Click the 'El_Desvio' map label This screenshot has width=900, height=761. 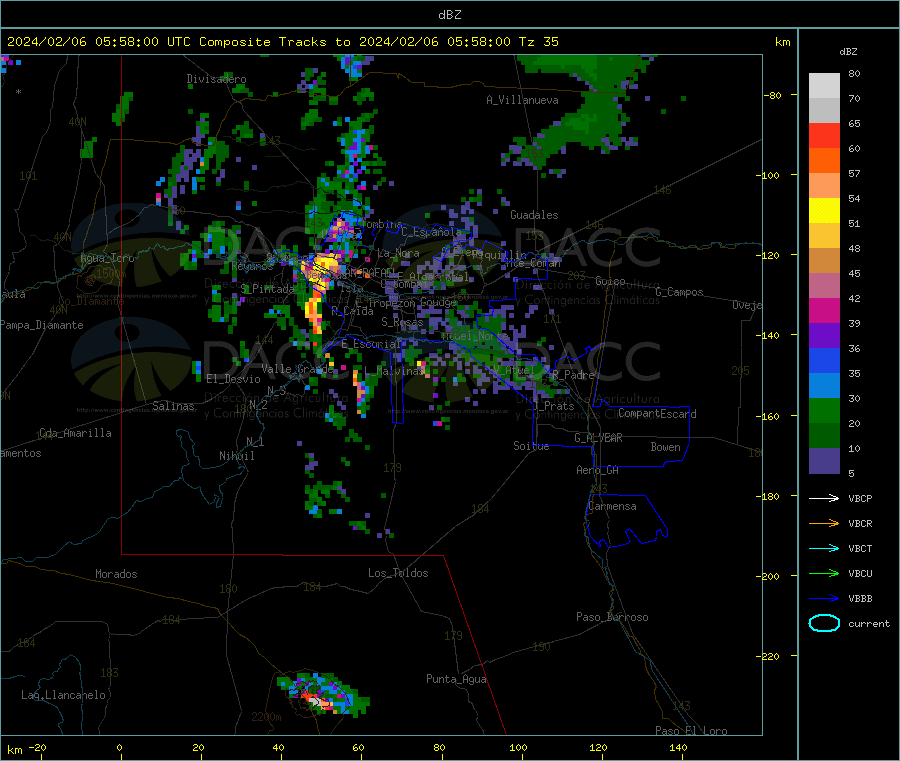click(233, 379)
